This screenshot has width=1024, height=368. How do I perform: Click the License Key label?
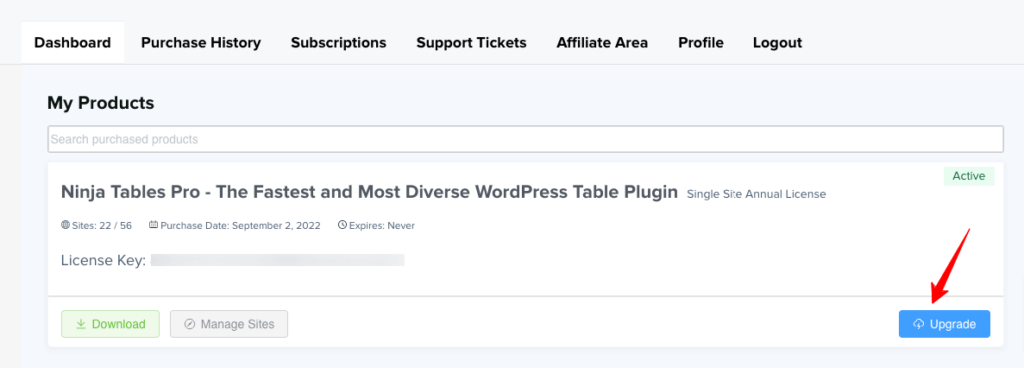tap(103, 261)
